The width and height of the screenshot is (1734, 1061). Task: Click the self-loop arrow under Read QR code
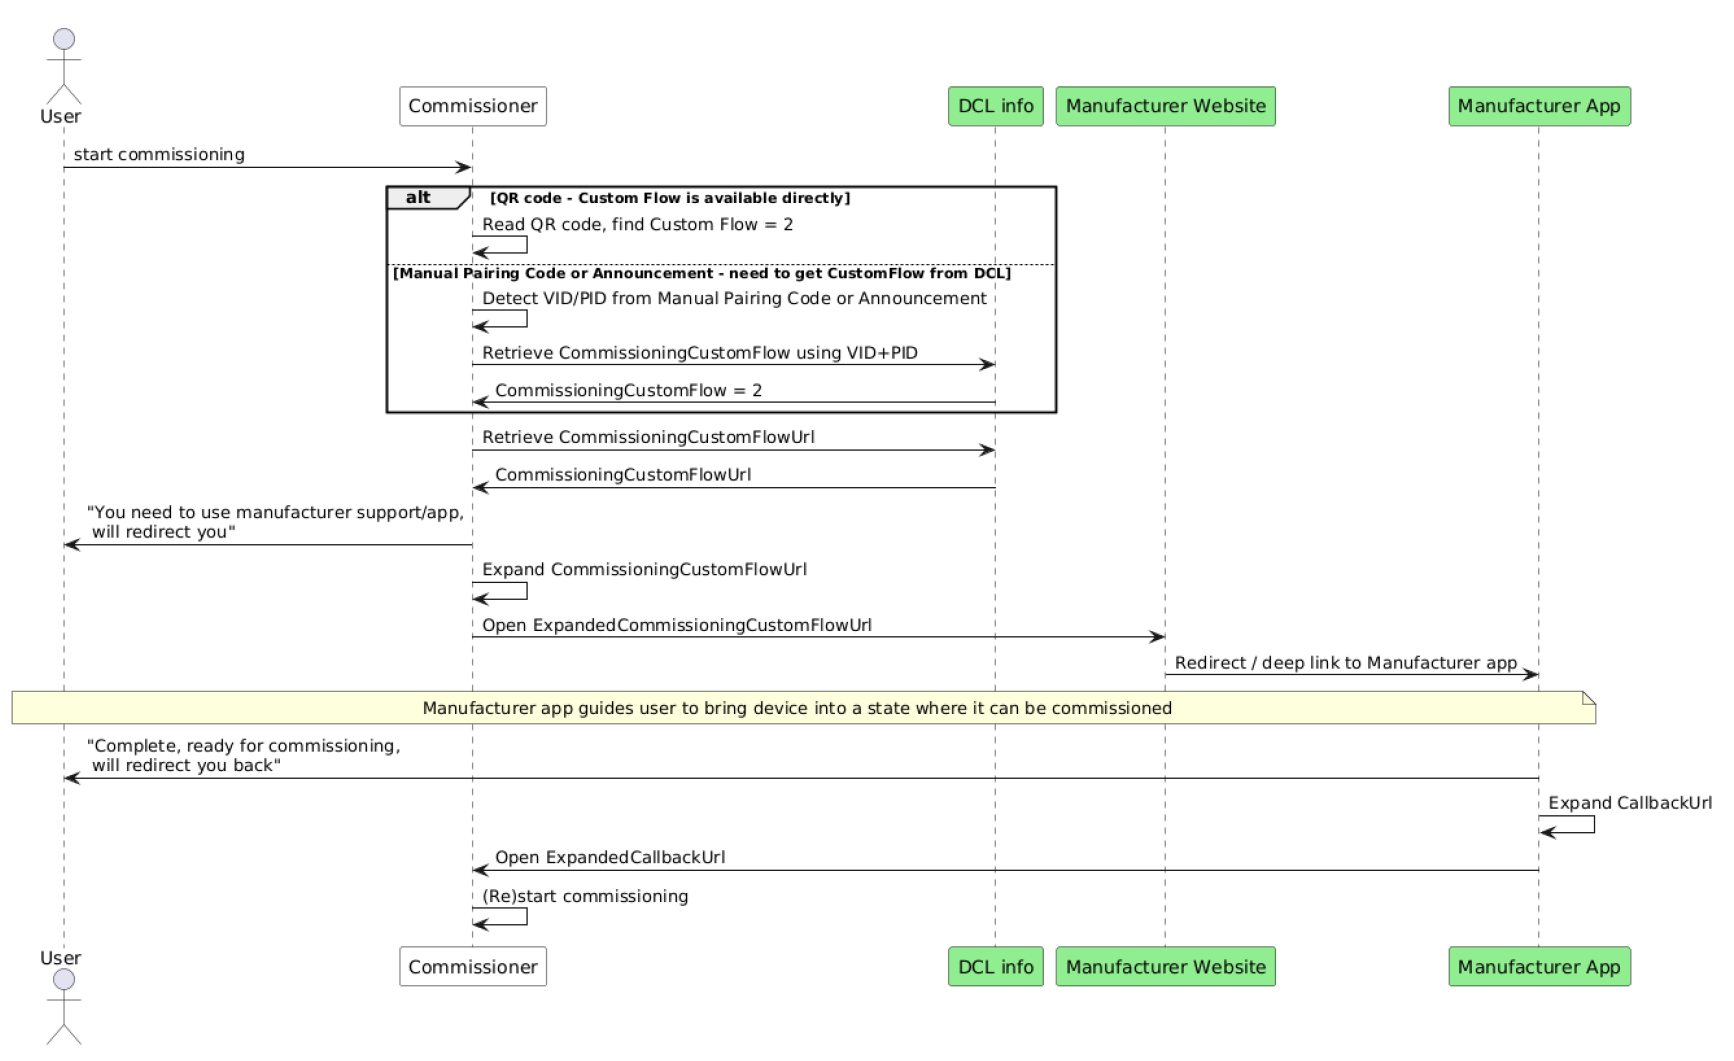(x=501, y=245)
